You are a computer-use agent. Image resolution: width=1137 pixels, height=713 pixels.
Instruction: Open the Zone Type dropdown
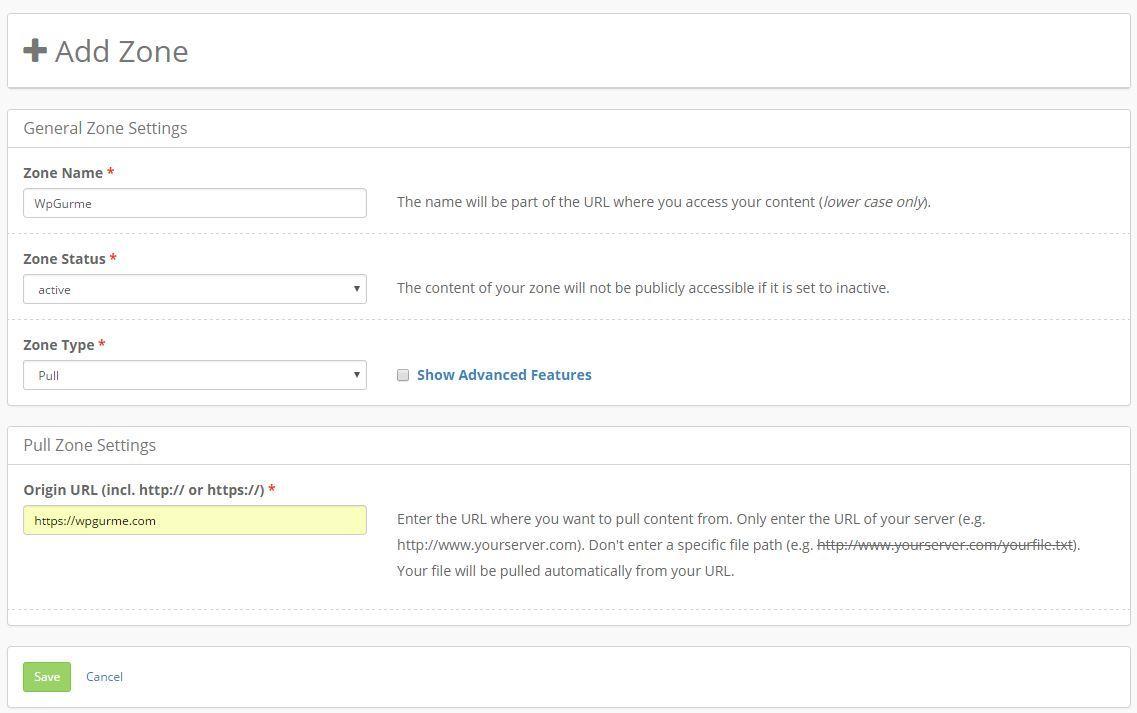tap(194, 375)
